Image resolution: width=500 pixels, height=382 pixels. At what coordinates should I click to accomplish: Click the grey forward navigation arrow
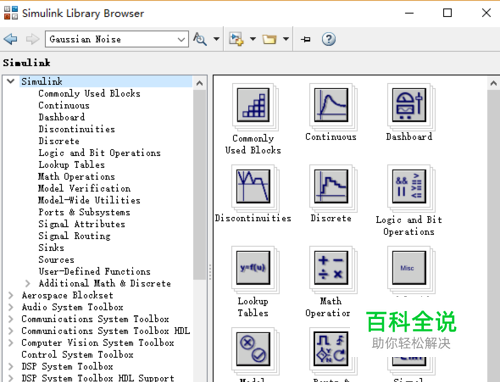[x=32, y=39]
